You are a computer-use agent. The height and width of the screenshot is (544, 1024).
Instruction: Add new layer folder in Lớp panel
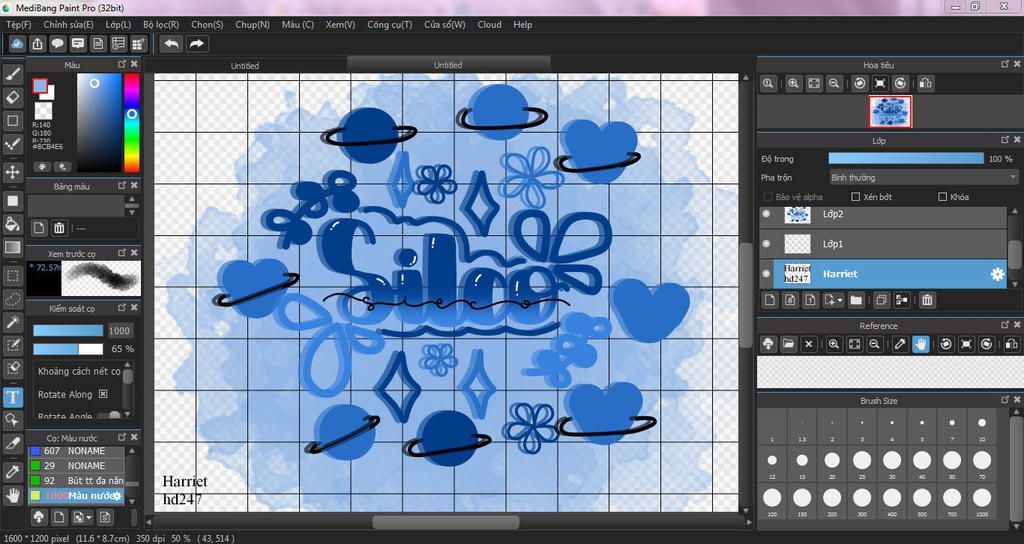click(856, 300)
